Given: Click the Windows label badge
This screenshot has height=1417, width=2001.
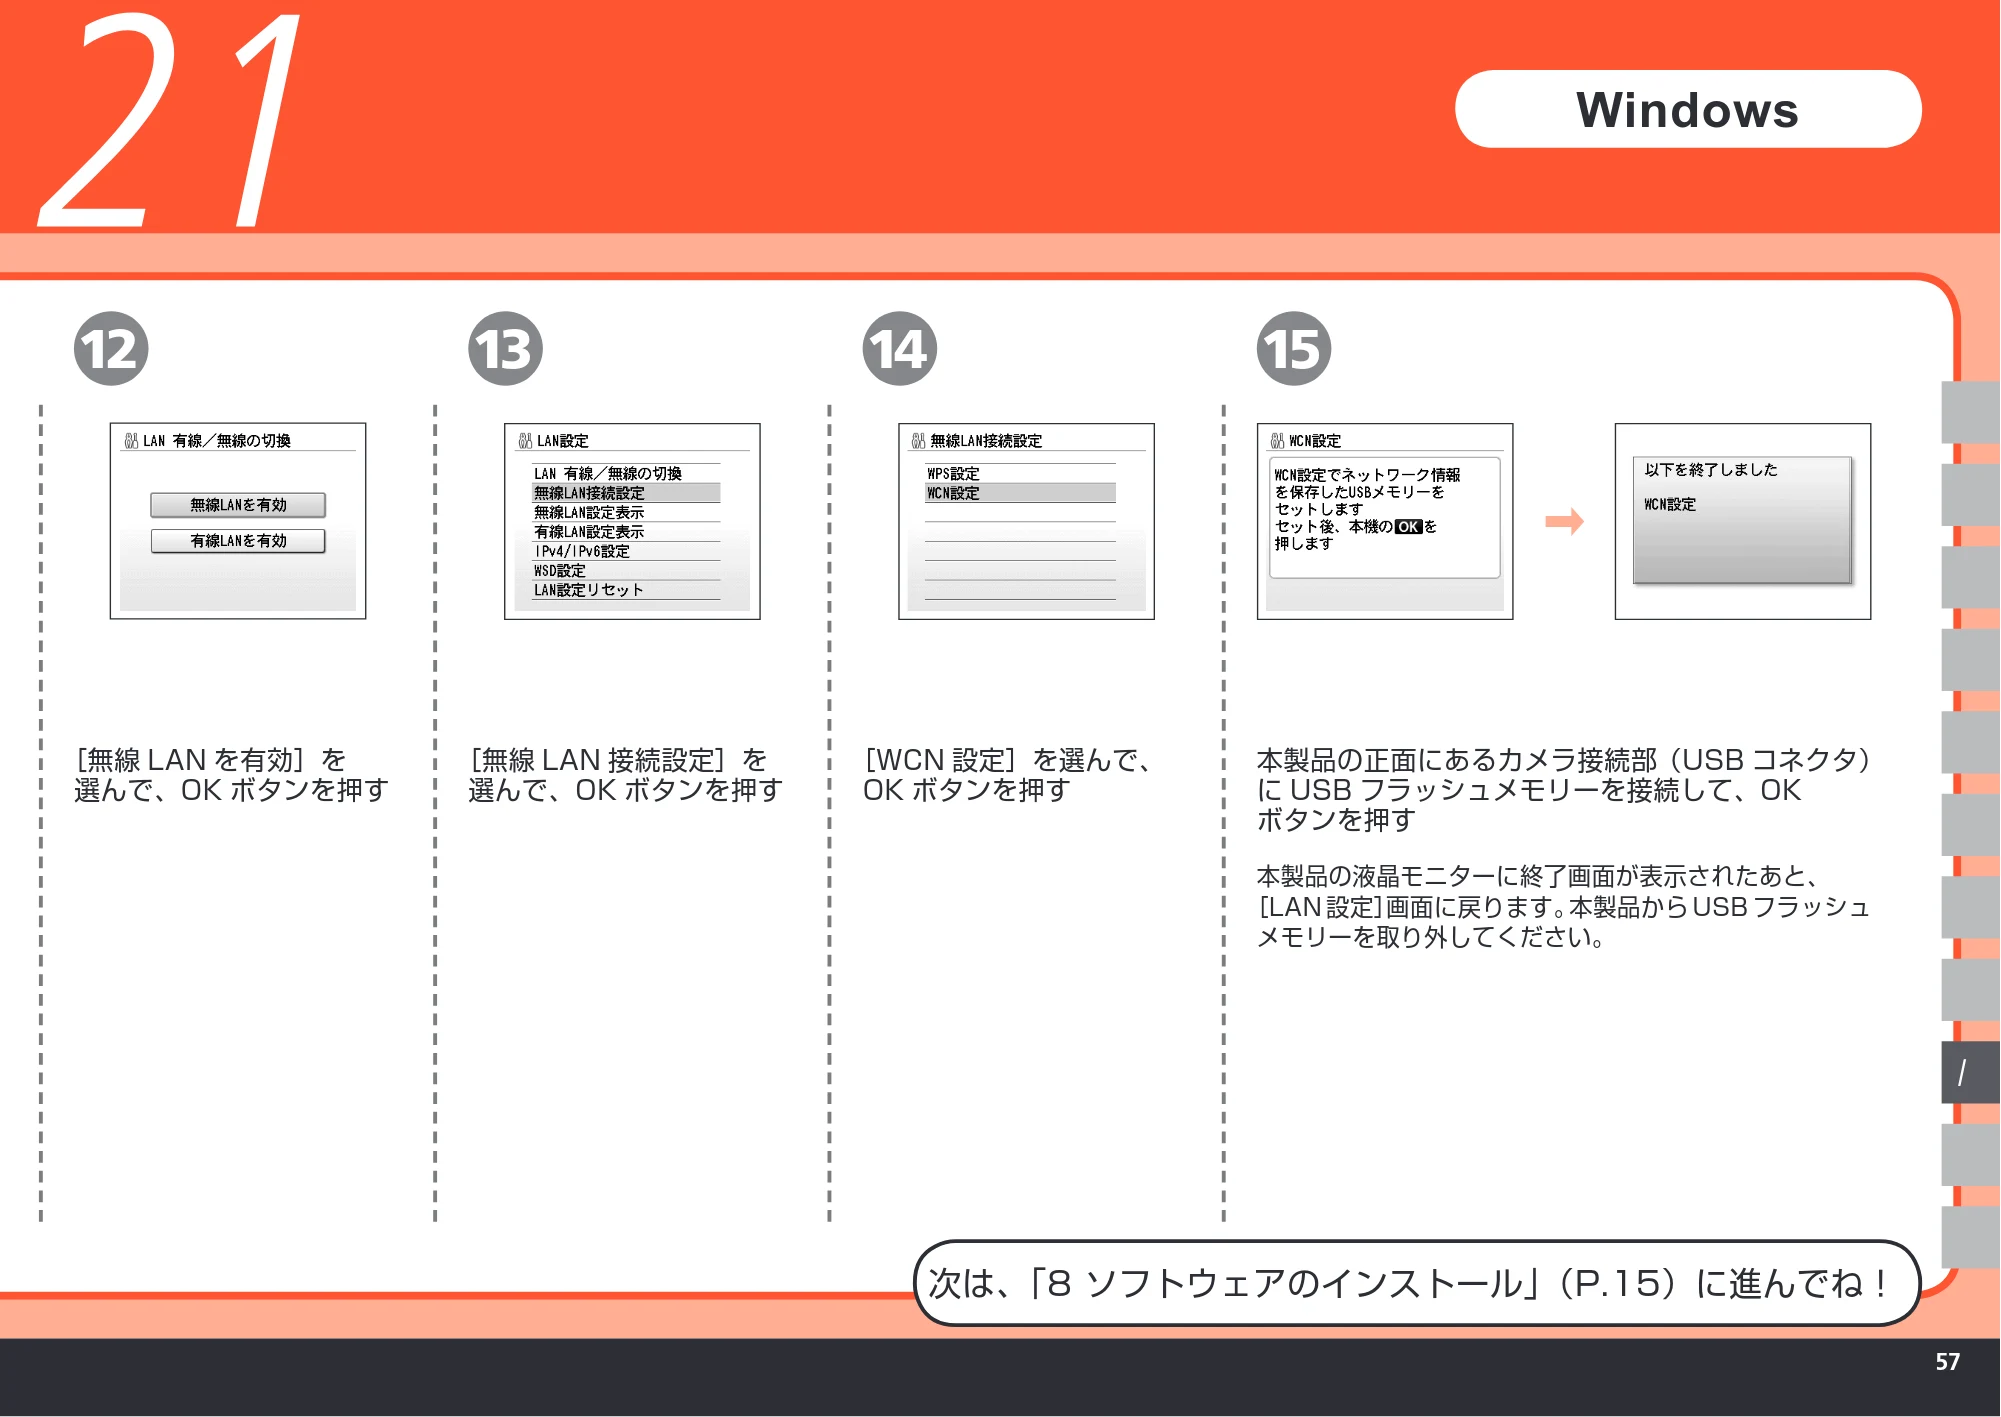Looking at the screenshot, I should pyautogui.click(x=1688, y=110).
